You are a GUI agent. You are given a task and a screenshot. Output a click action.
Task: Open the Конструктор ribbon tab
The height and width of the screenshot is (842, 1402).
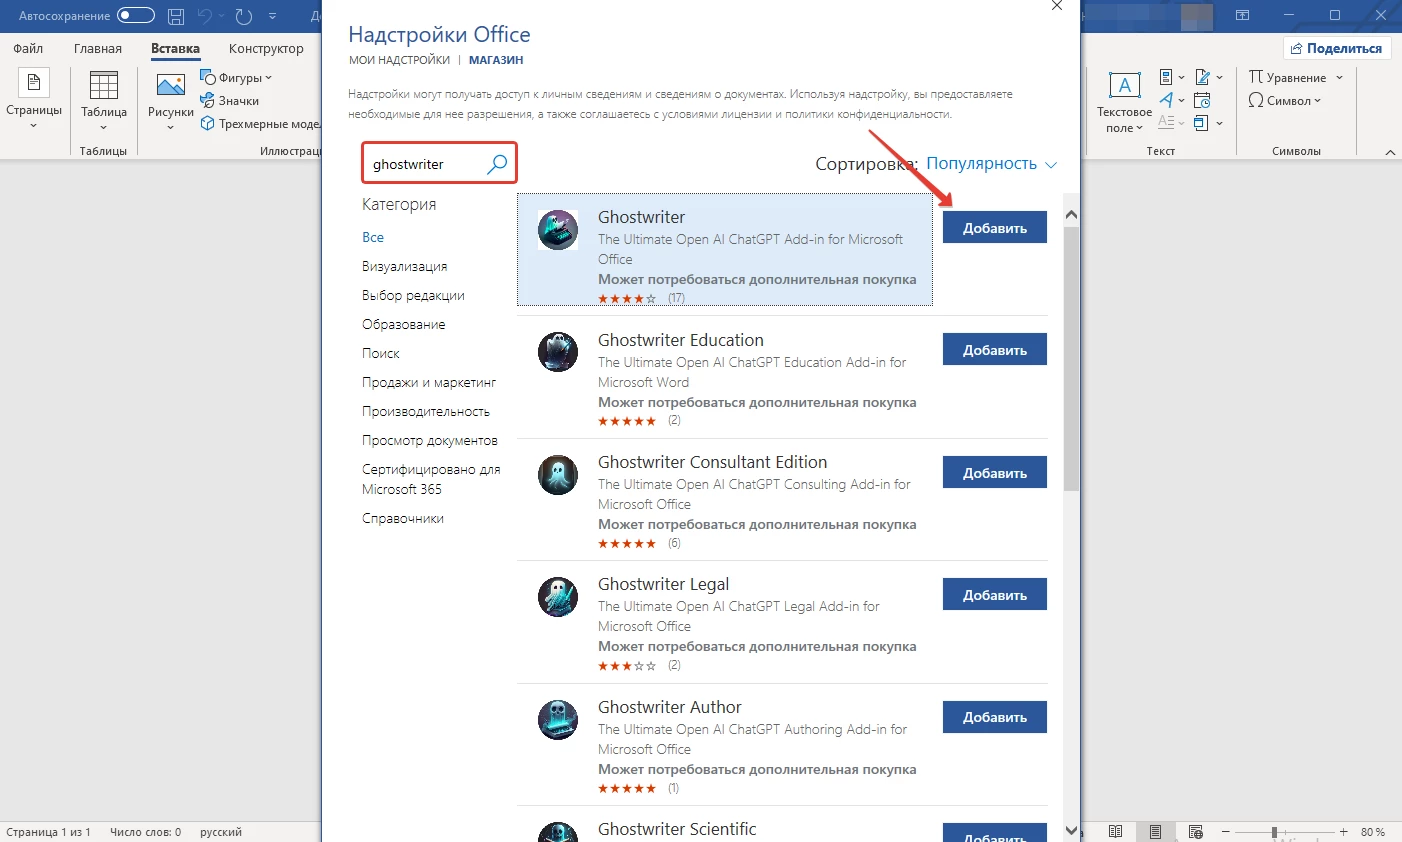click(266, 48)
